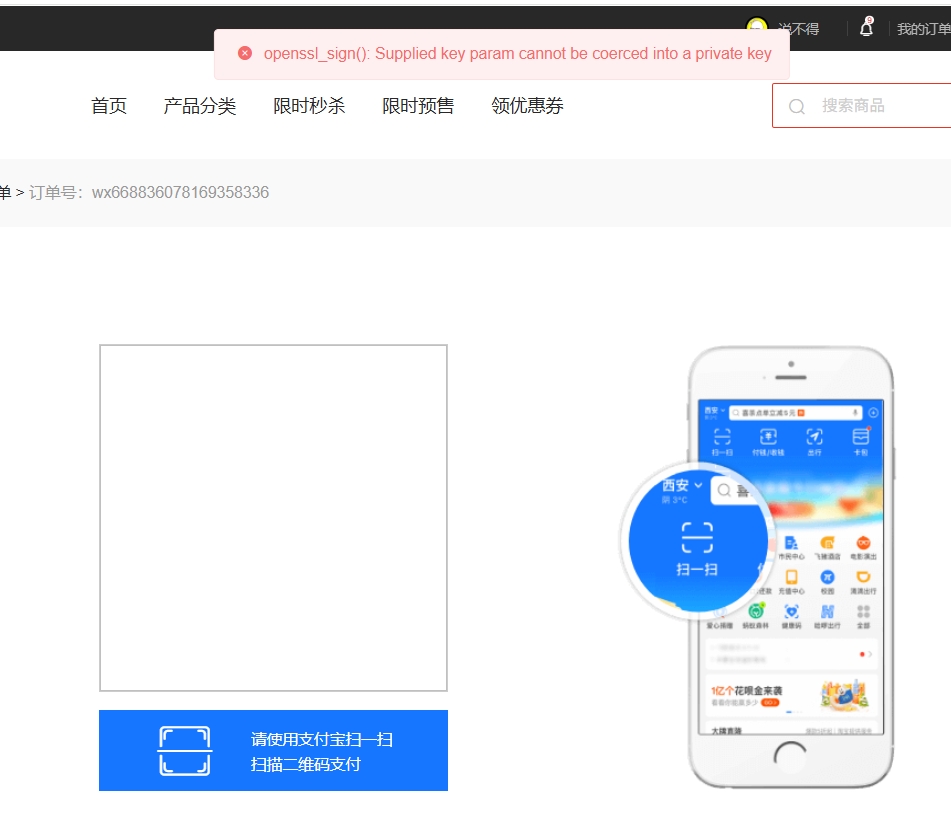Open the 产品分类 menu item

(x=200, y=106)
